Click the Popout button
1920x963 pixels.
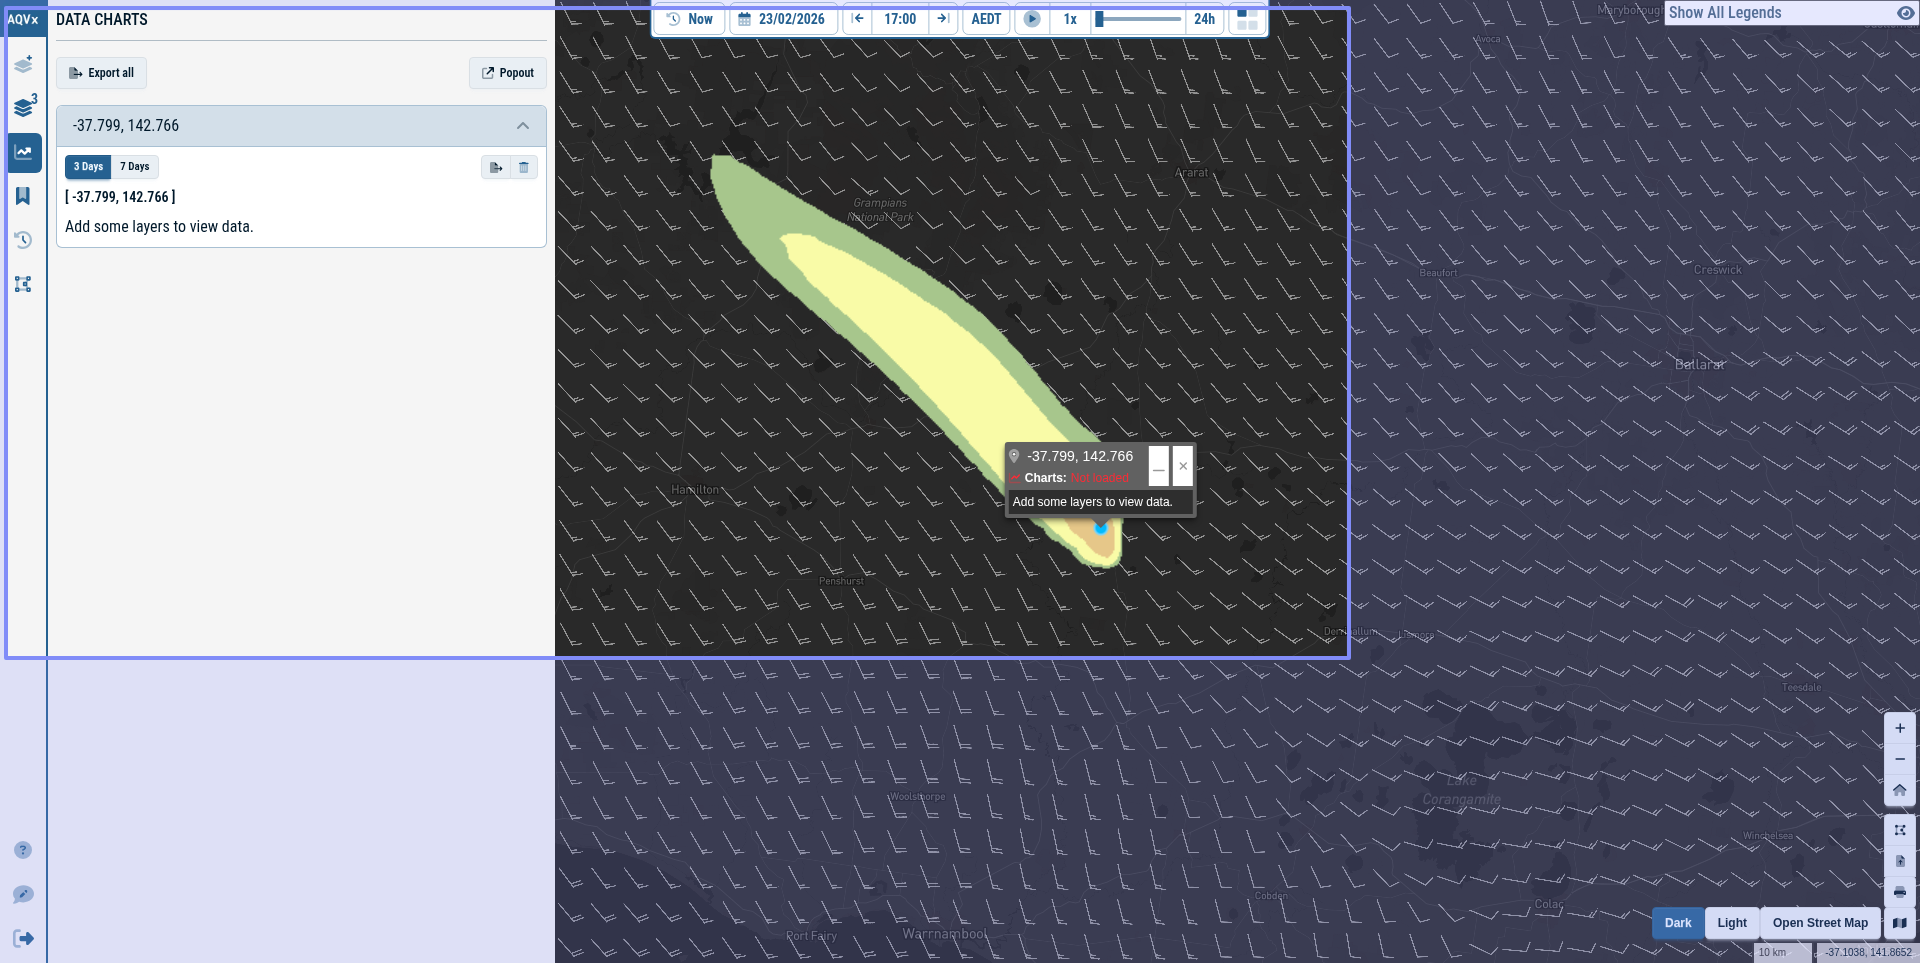click(508, 73)
